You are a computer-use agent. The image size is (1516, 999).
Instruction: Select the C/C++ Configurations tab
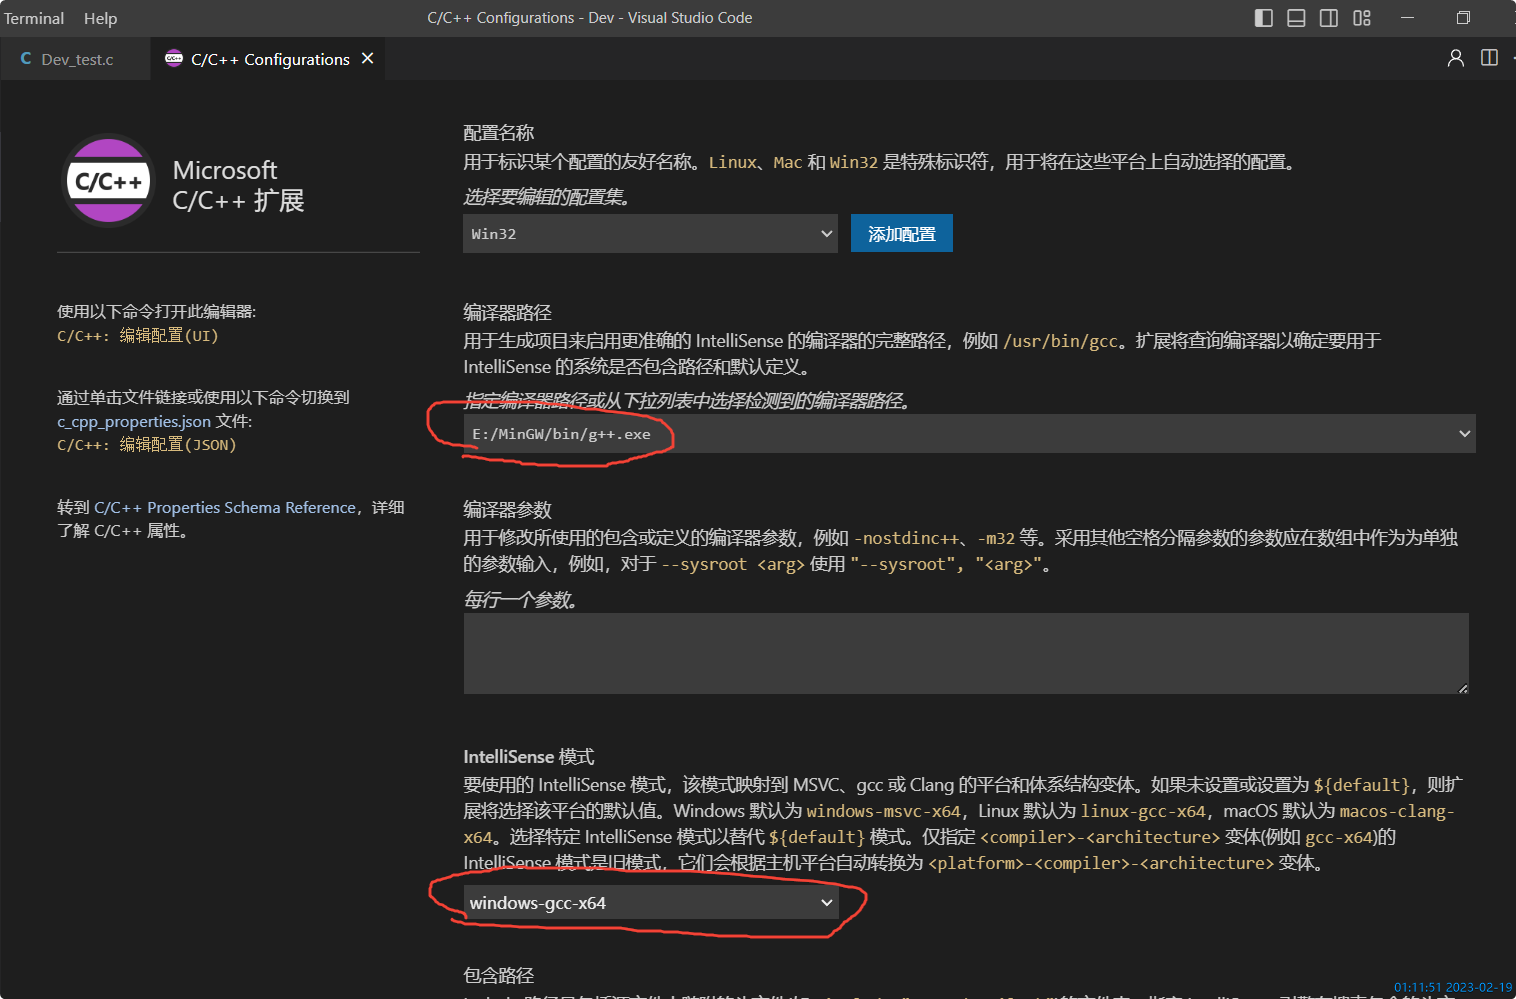click(x=268, y=59)
